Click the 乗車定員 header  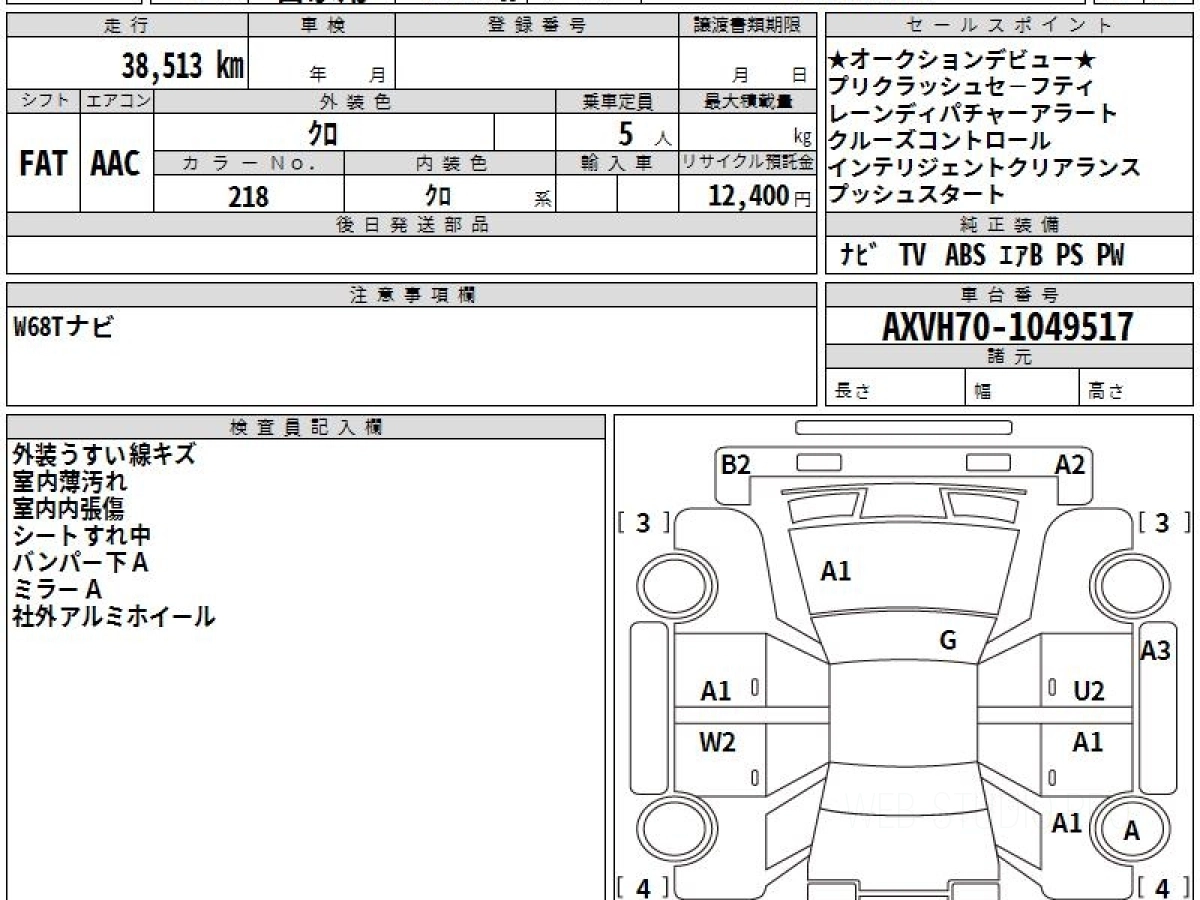(x=617, y=101)
